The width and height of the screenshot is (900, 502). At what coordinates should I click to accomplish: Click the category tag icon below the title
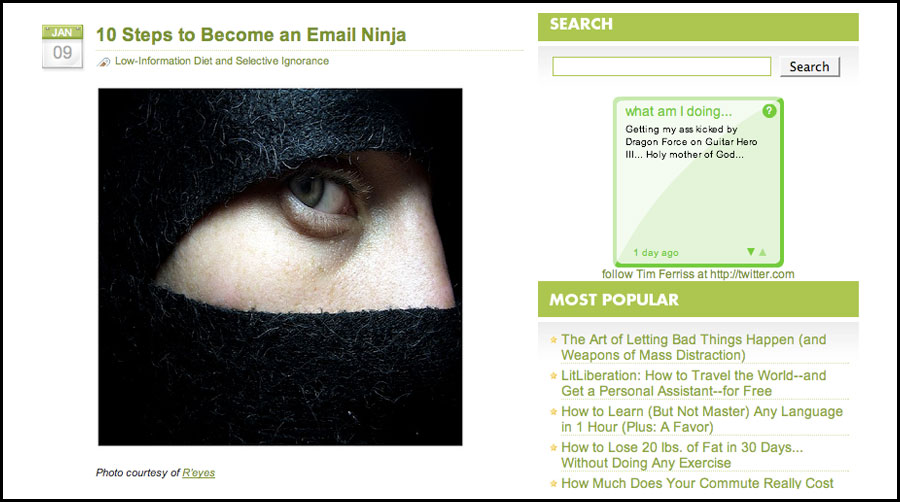103,62
